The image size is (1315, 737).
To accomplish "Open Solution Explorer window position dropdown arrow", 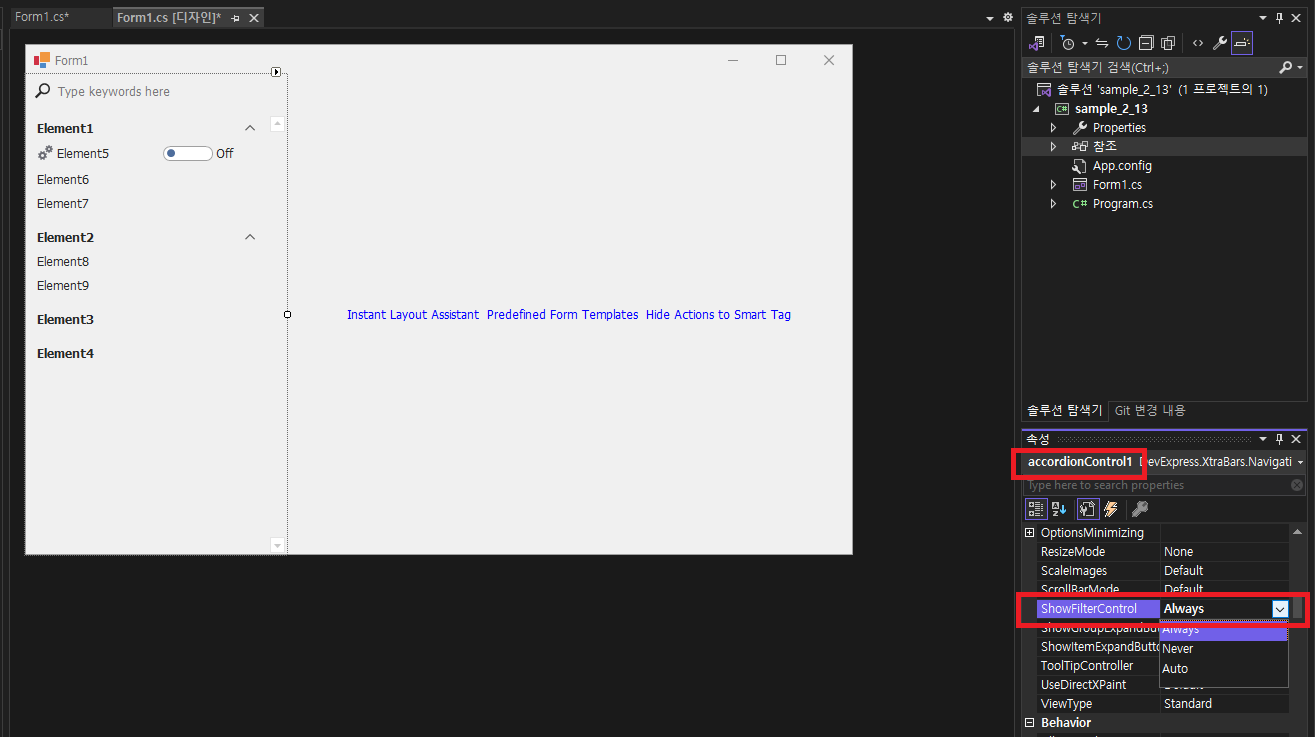I will tap(1262, 18).
